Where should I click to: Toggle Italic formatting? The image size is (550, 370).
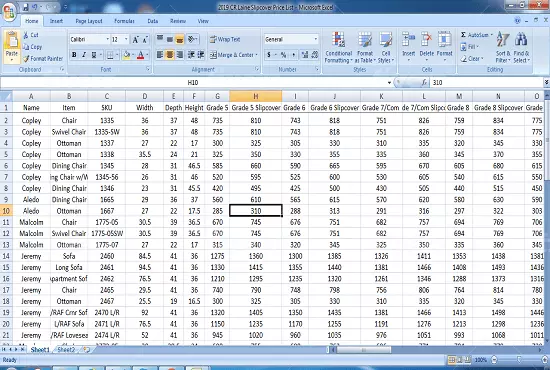click(84, 55)
